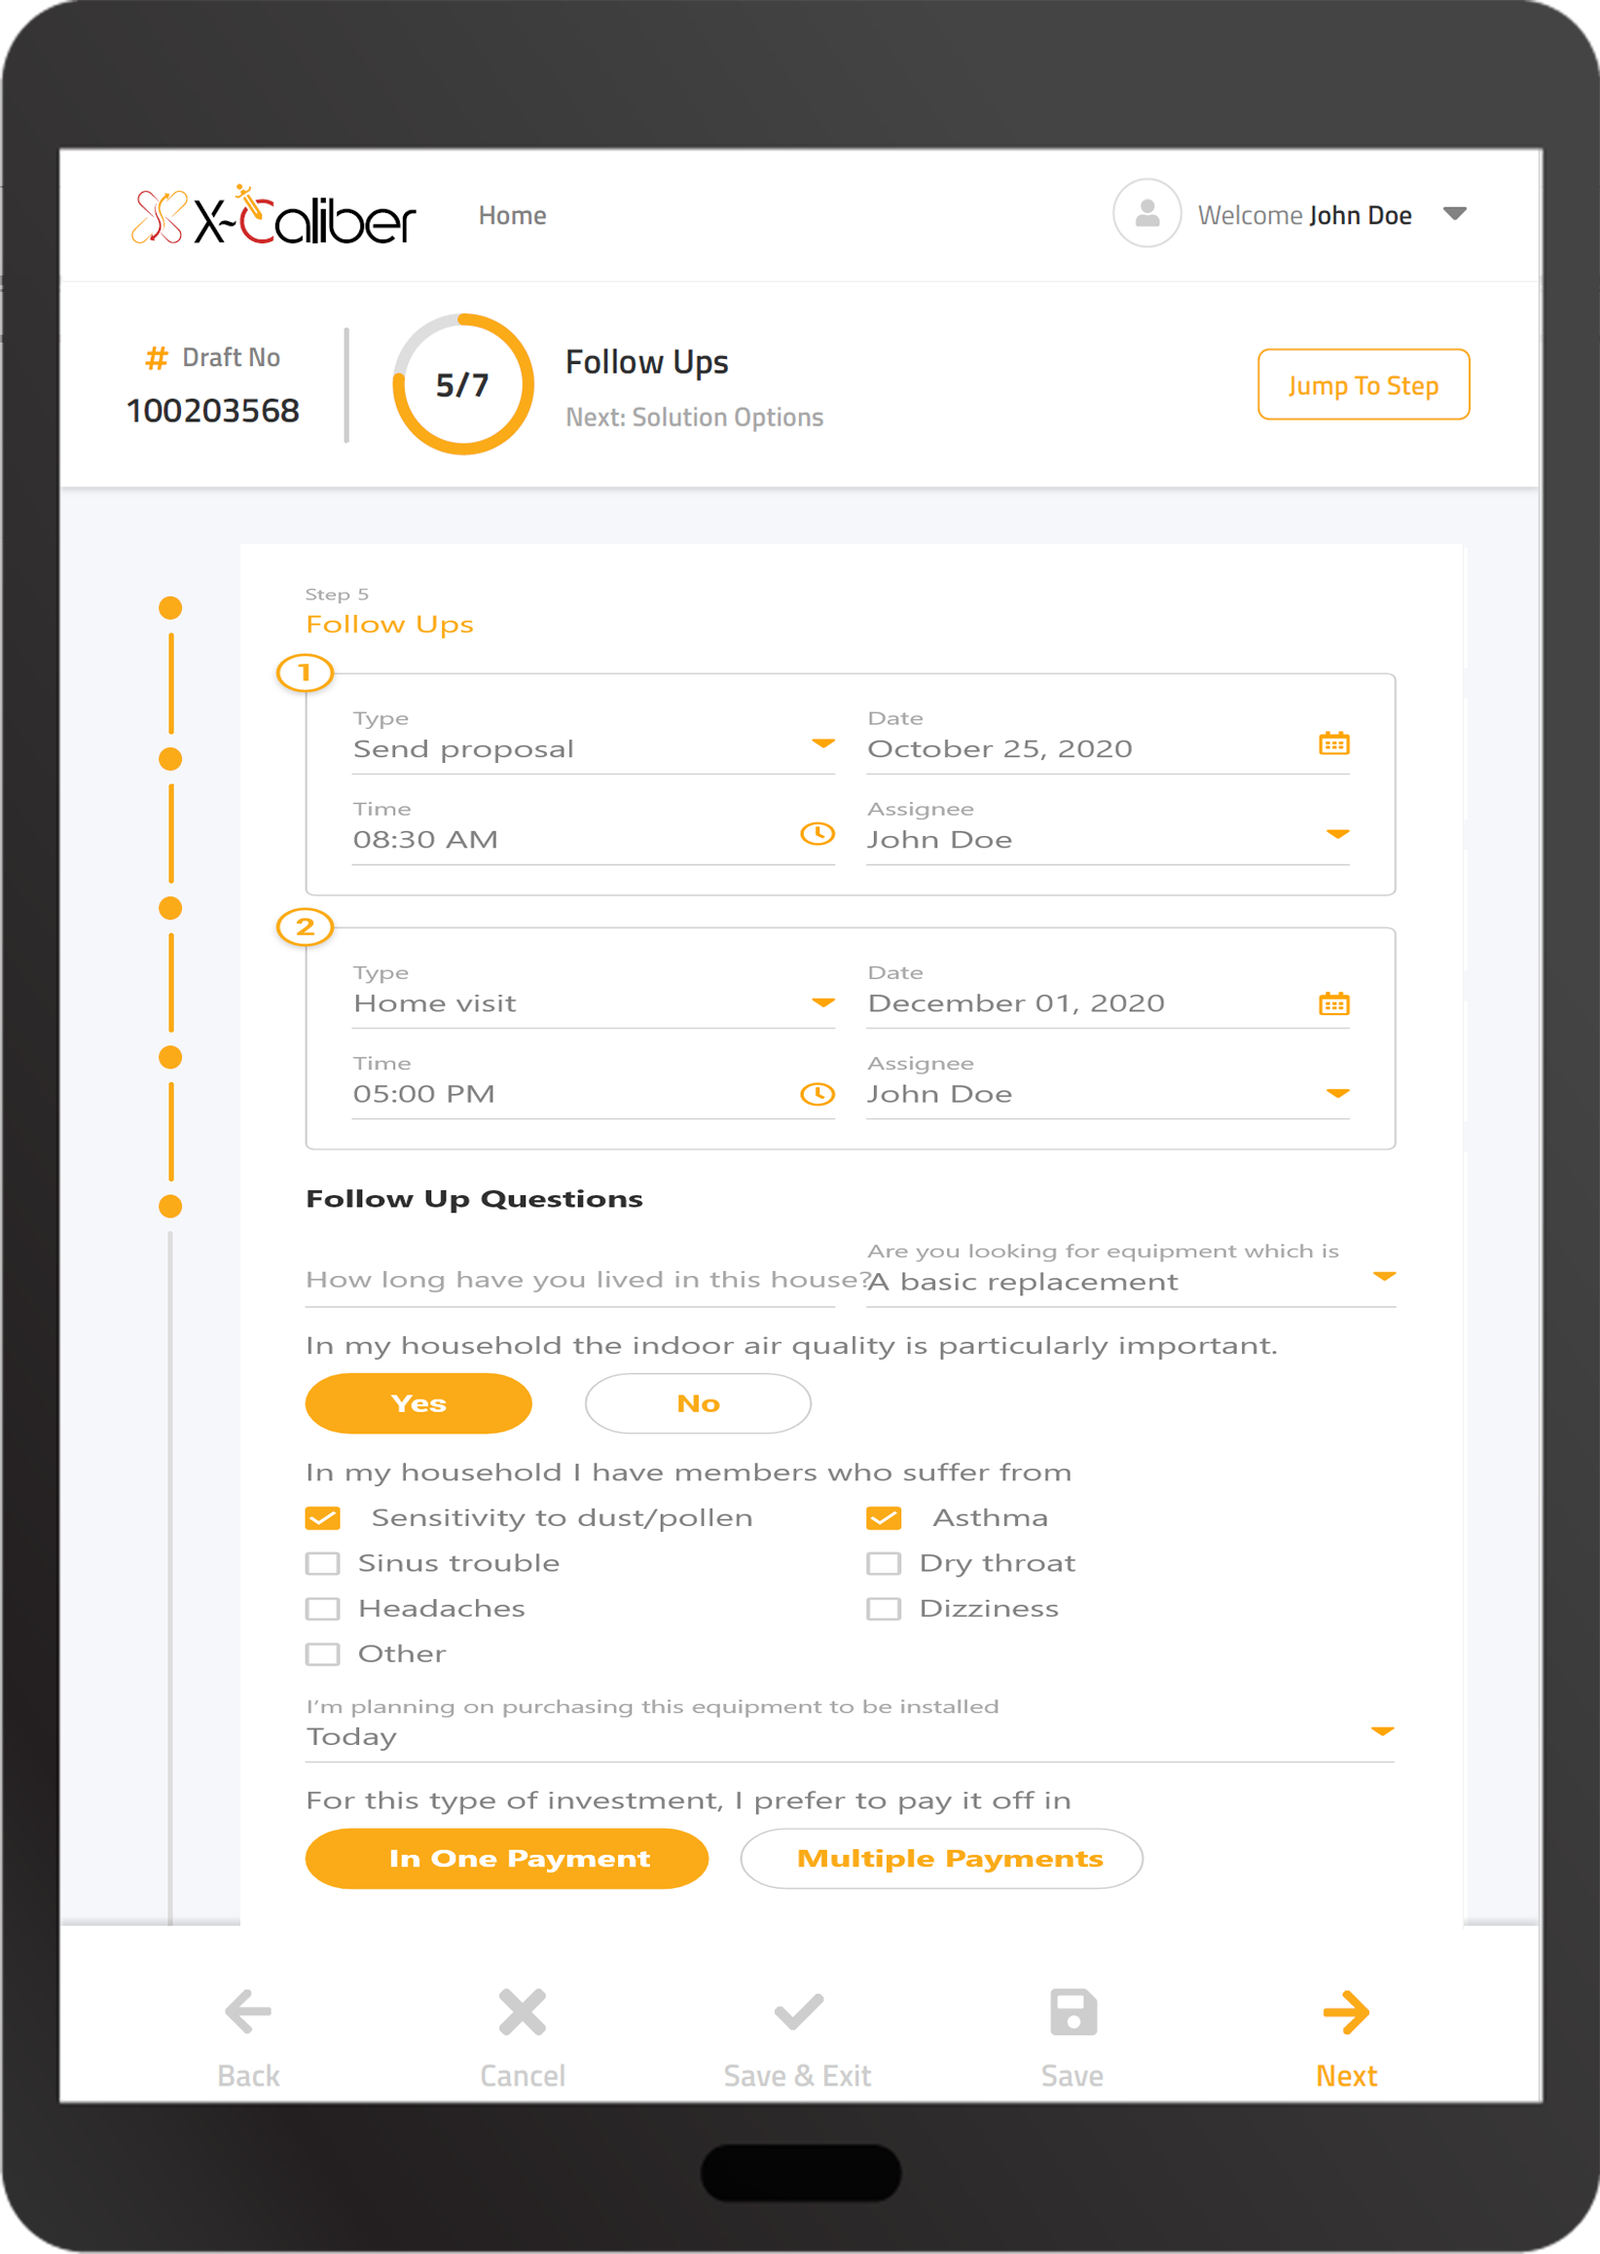The width and height of the screenshot is (1600, 2254).
Task: Proceed with the Next arrow
Action: (1346, 2012)
